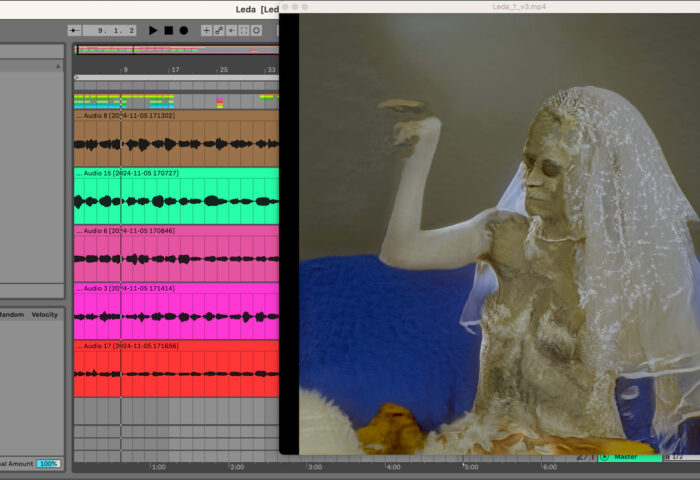Click the Audio 3 clip waveform
This screenshot has height=480, width=700.
pos(176,316)
